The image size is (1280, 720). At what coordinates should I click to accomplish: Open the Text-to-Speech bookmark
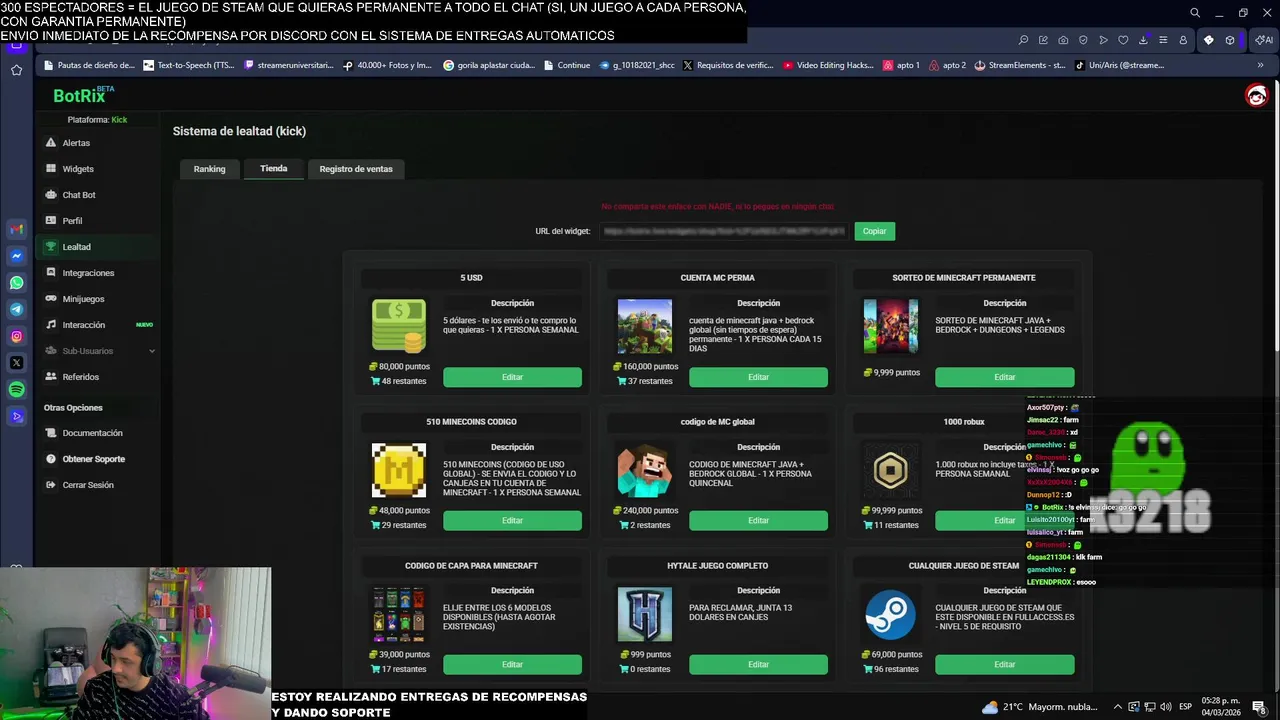[189, 65]
